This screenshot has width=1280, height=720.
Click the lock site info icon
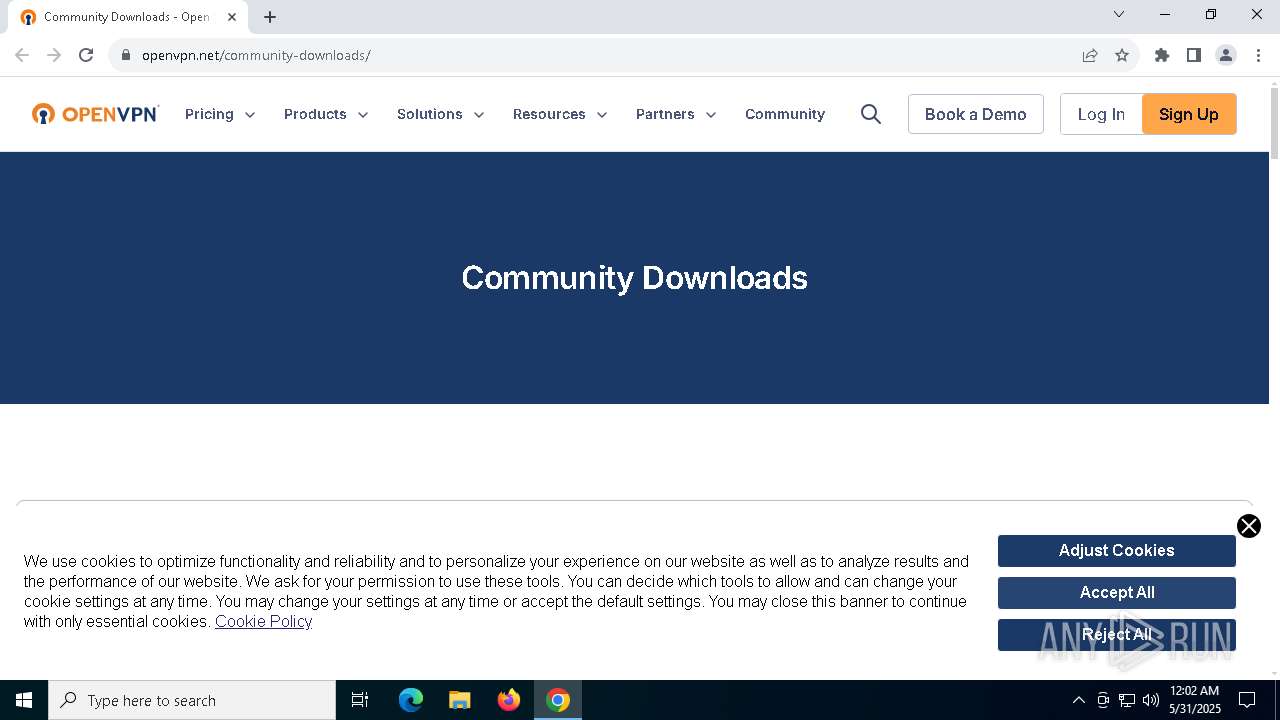[126, 55]
